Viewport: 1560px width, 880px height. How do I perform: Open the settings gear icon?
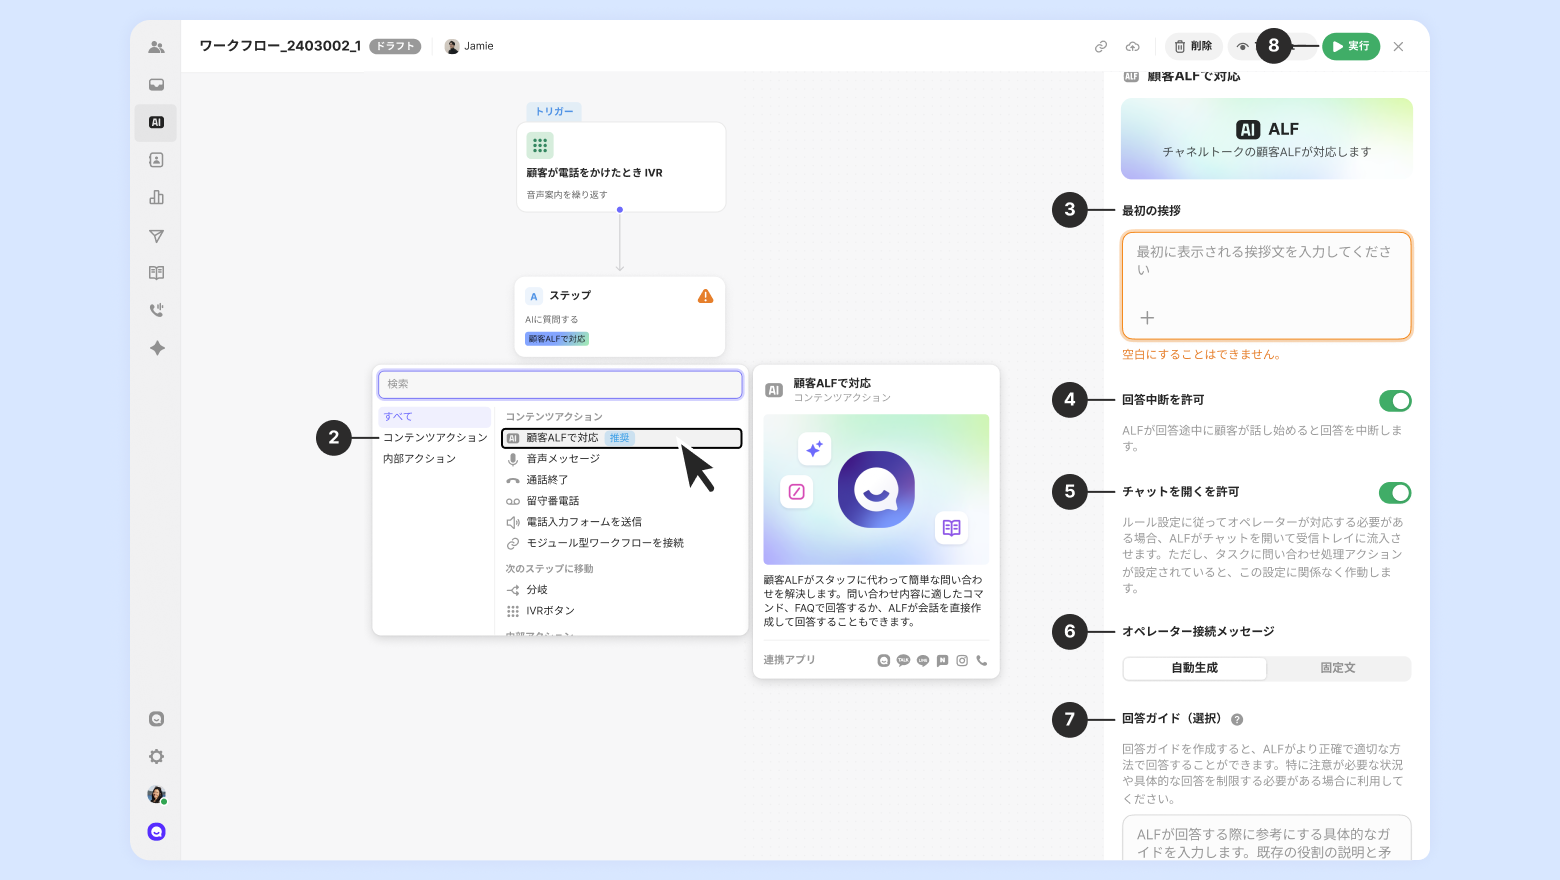(x=156, y=757)
